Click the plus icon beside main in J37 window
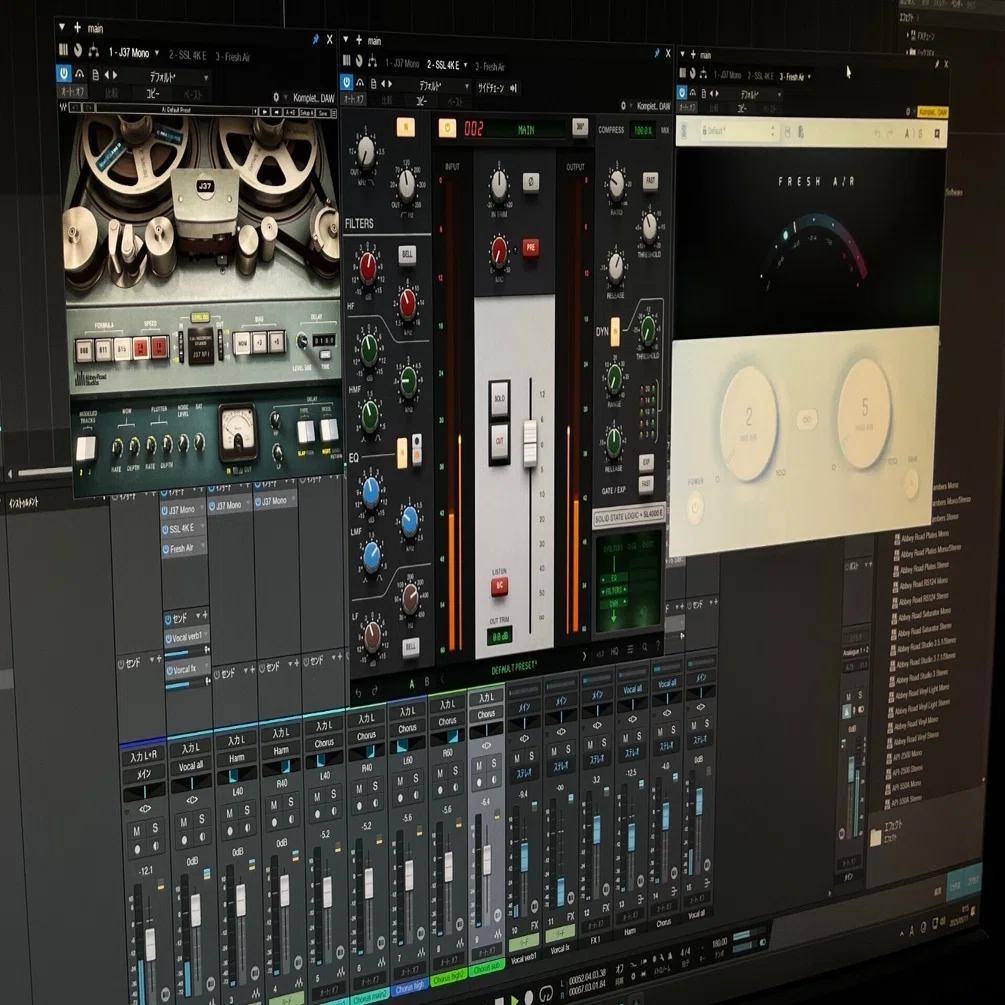The image size is (1005, 1005). [78, 27]
